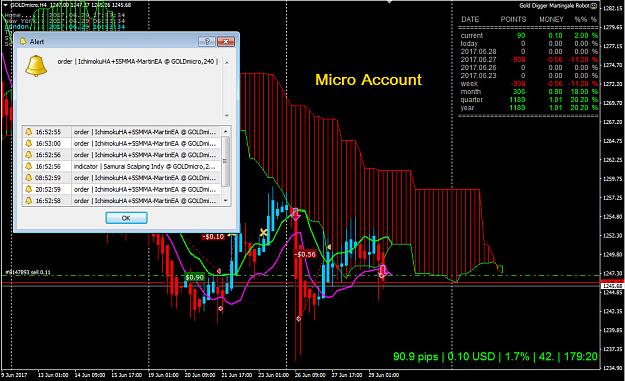This screenshot has height=381, width=625.
Task: Click the 306 month points value
Action: click(519, 92)
